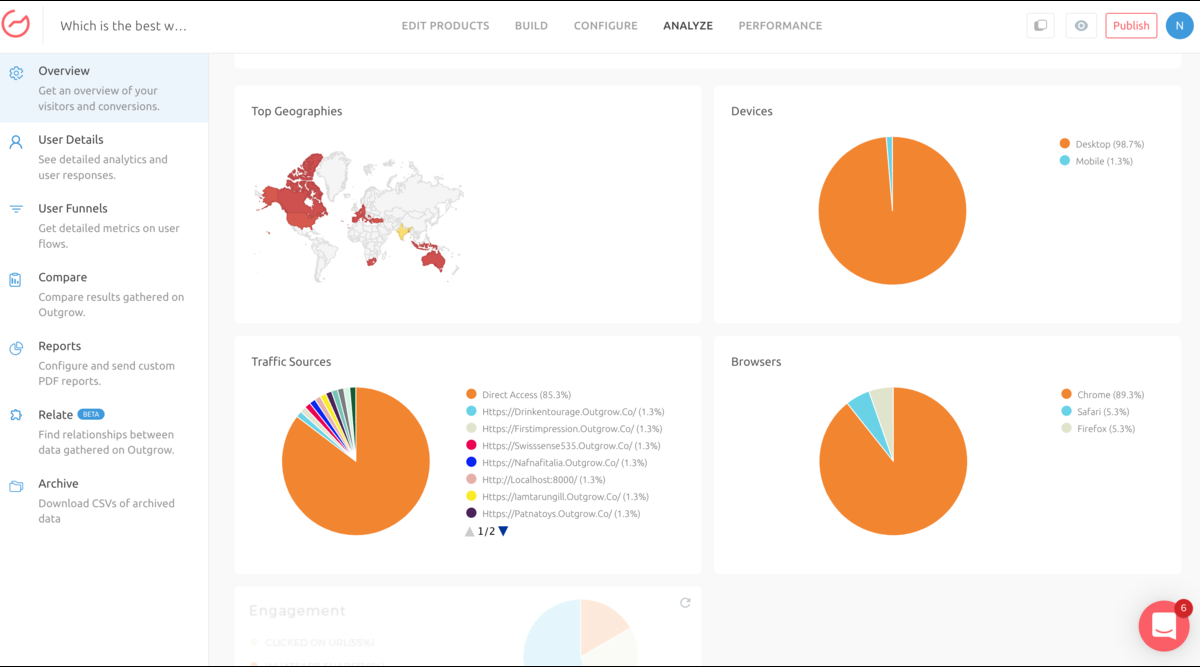Click Direct Access orange legend swatch
Image resolution: width=1200 pixels, height=667 pixels.
[x=471, y=395]
